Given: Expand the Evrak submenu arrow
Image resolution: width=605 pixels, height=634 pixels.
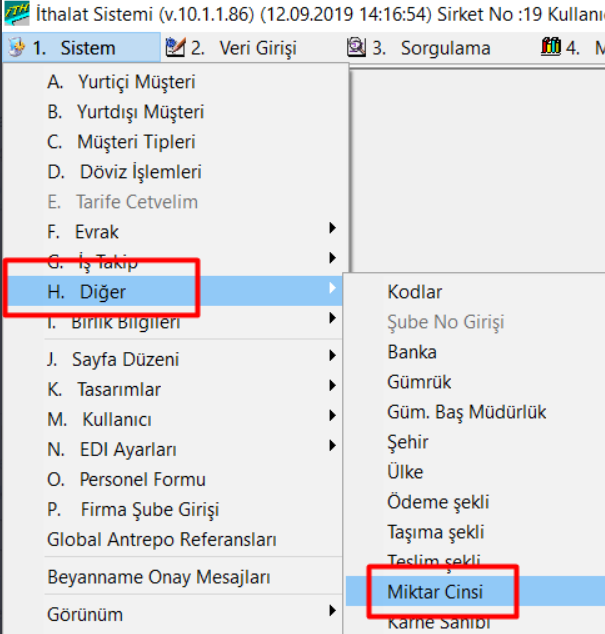Looking at the screenshot, I should click(x=332, y=228).
